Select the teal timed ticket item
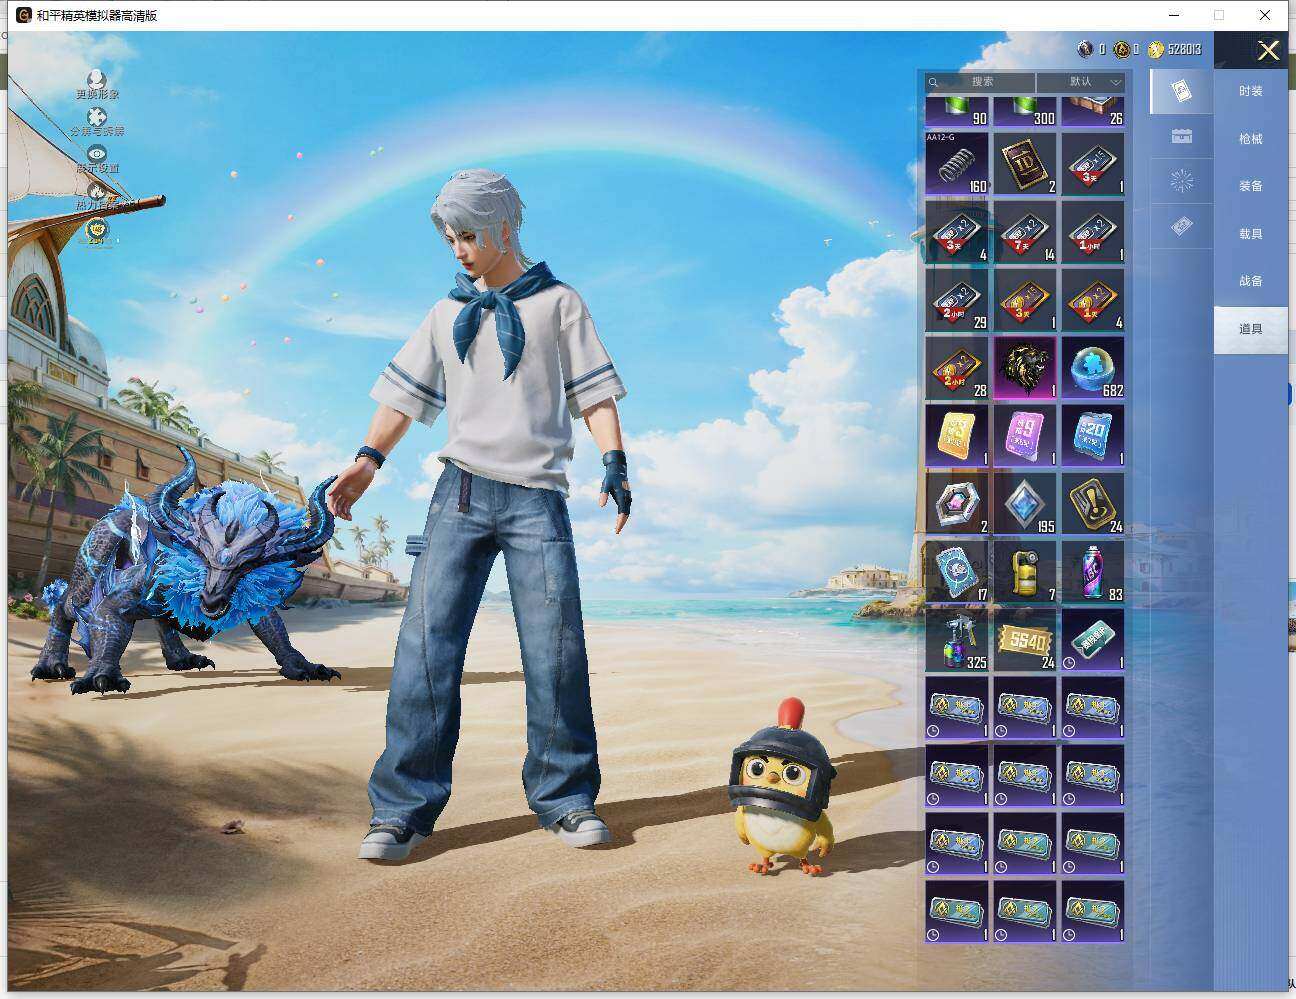 [x=1093, y=640]
